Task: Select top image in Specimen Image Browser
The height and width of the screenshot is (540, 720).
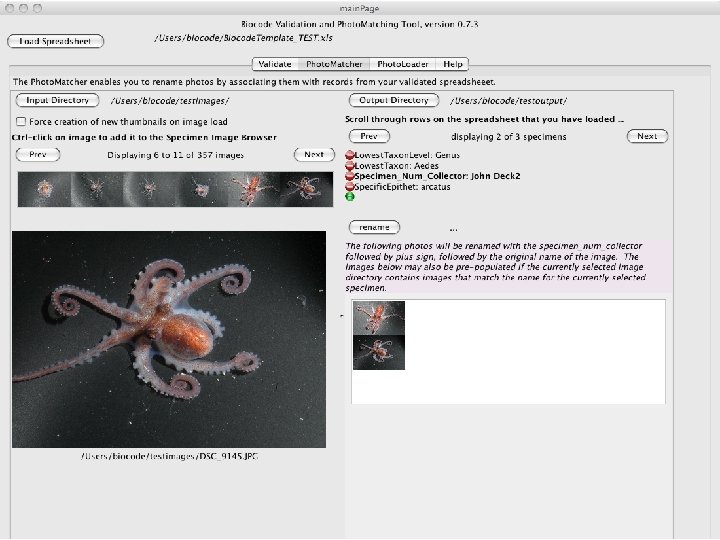Action: click(x=379, y=318)
